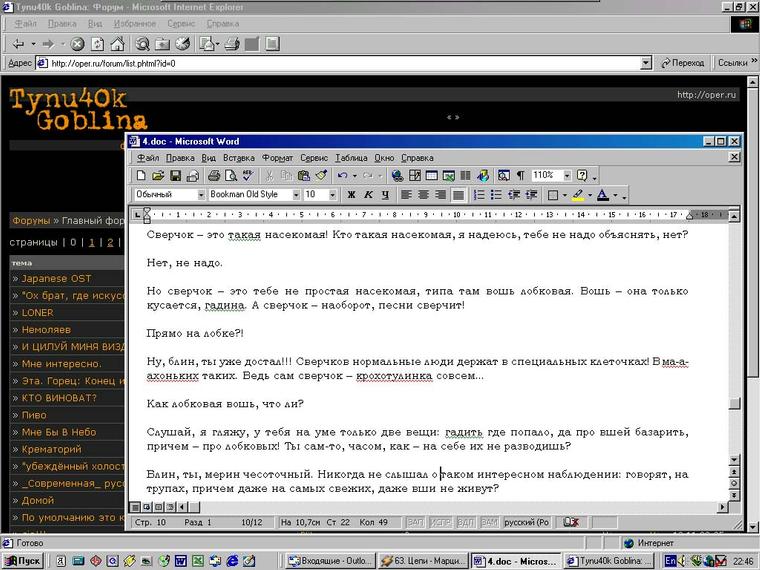
Task: Click the Save icon in Word toolbar
Action: pyautogui.click(x=176, y=176)
